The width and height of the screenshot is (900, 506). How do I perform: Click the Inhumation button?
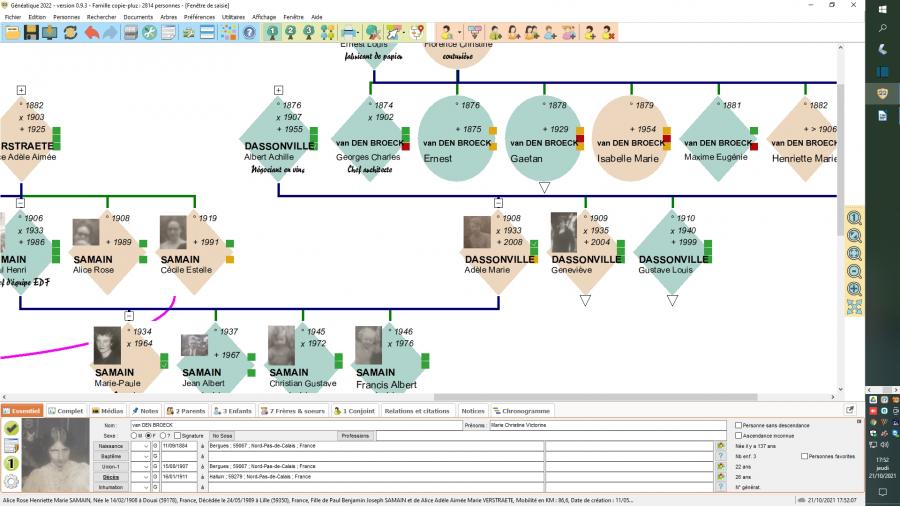(x=111, y=487)
